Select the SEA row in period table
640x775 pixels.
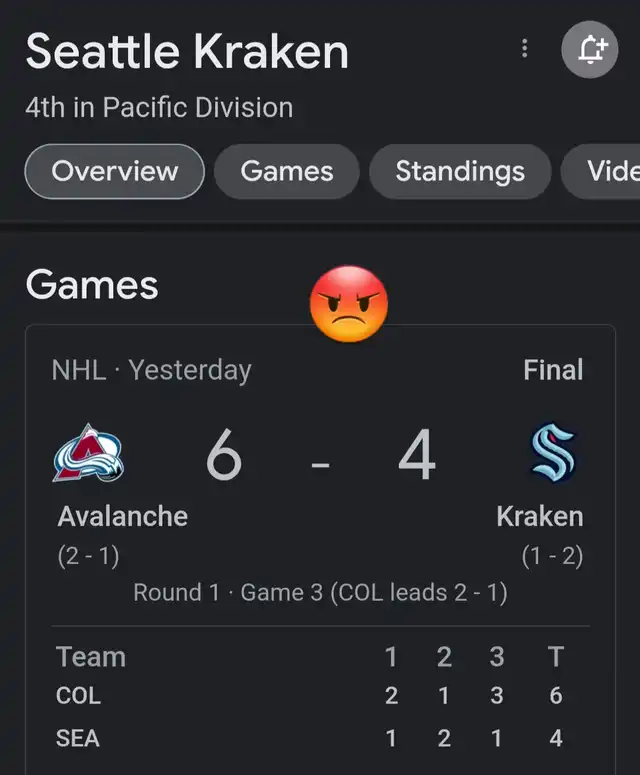[320, 738]
